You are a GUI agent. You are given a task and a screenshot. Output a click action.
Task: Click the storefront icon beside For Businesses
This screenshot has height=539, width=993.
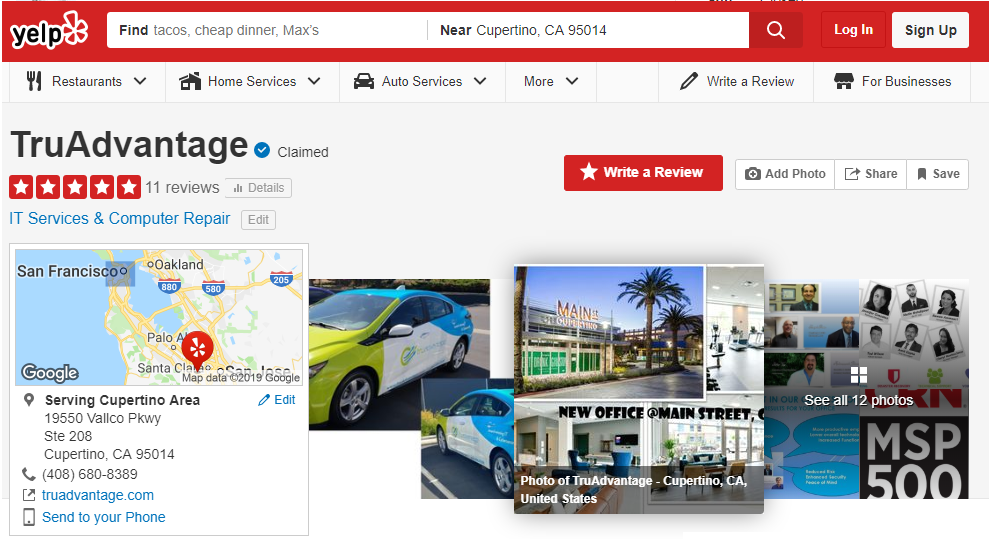pos(844,81)
